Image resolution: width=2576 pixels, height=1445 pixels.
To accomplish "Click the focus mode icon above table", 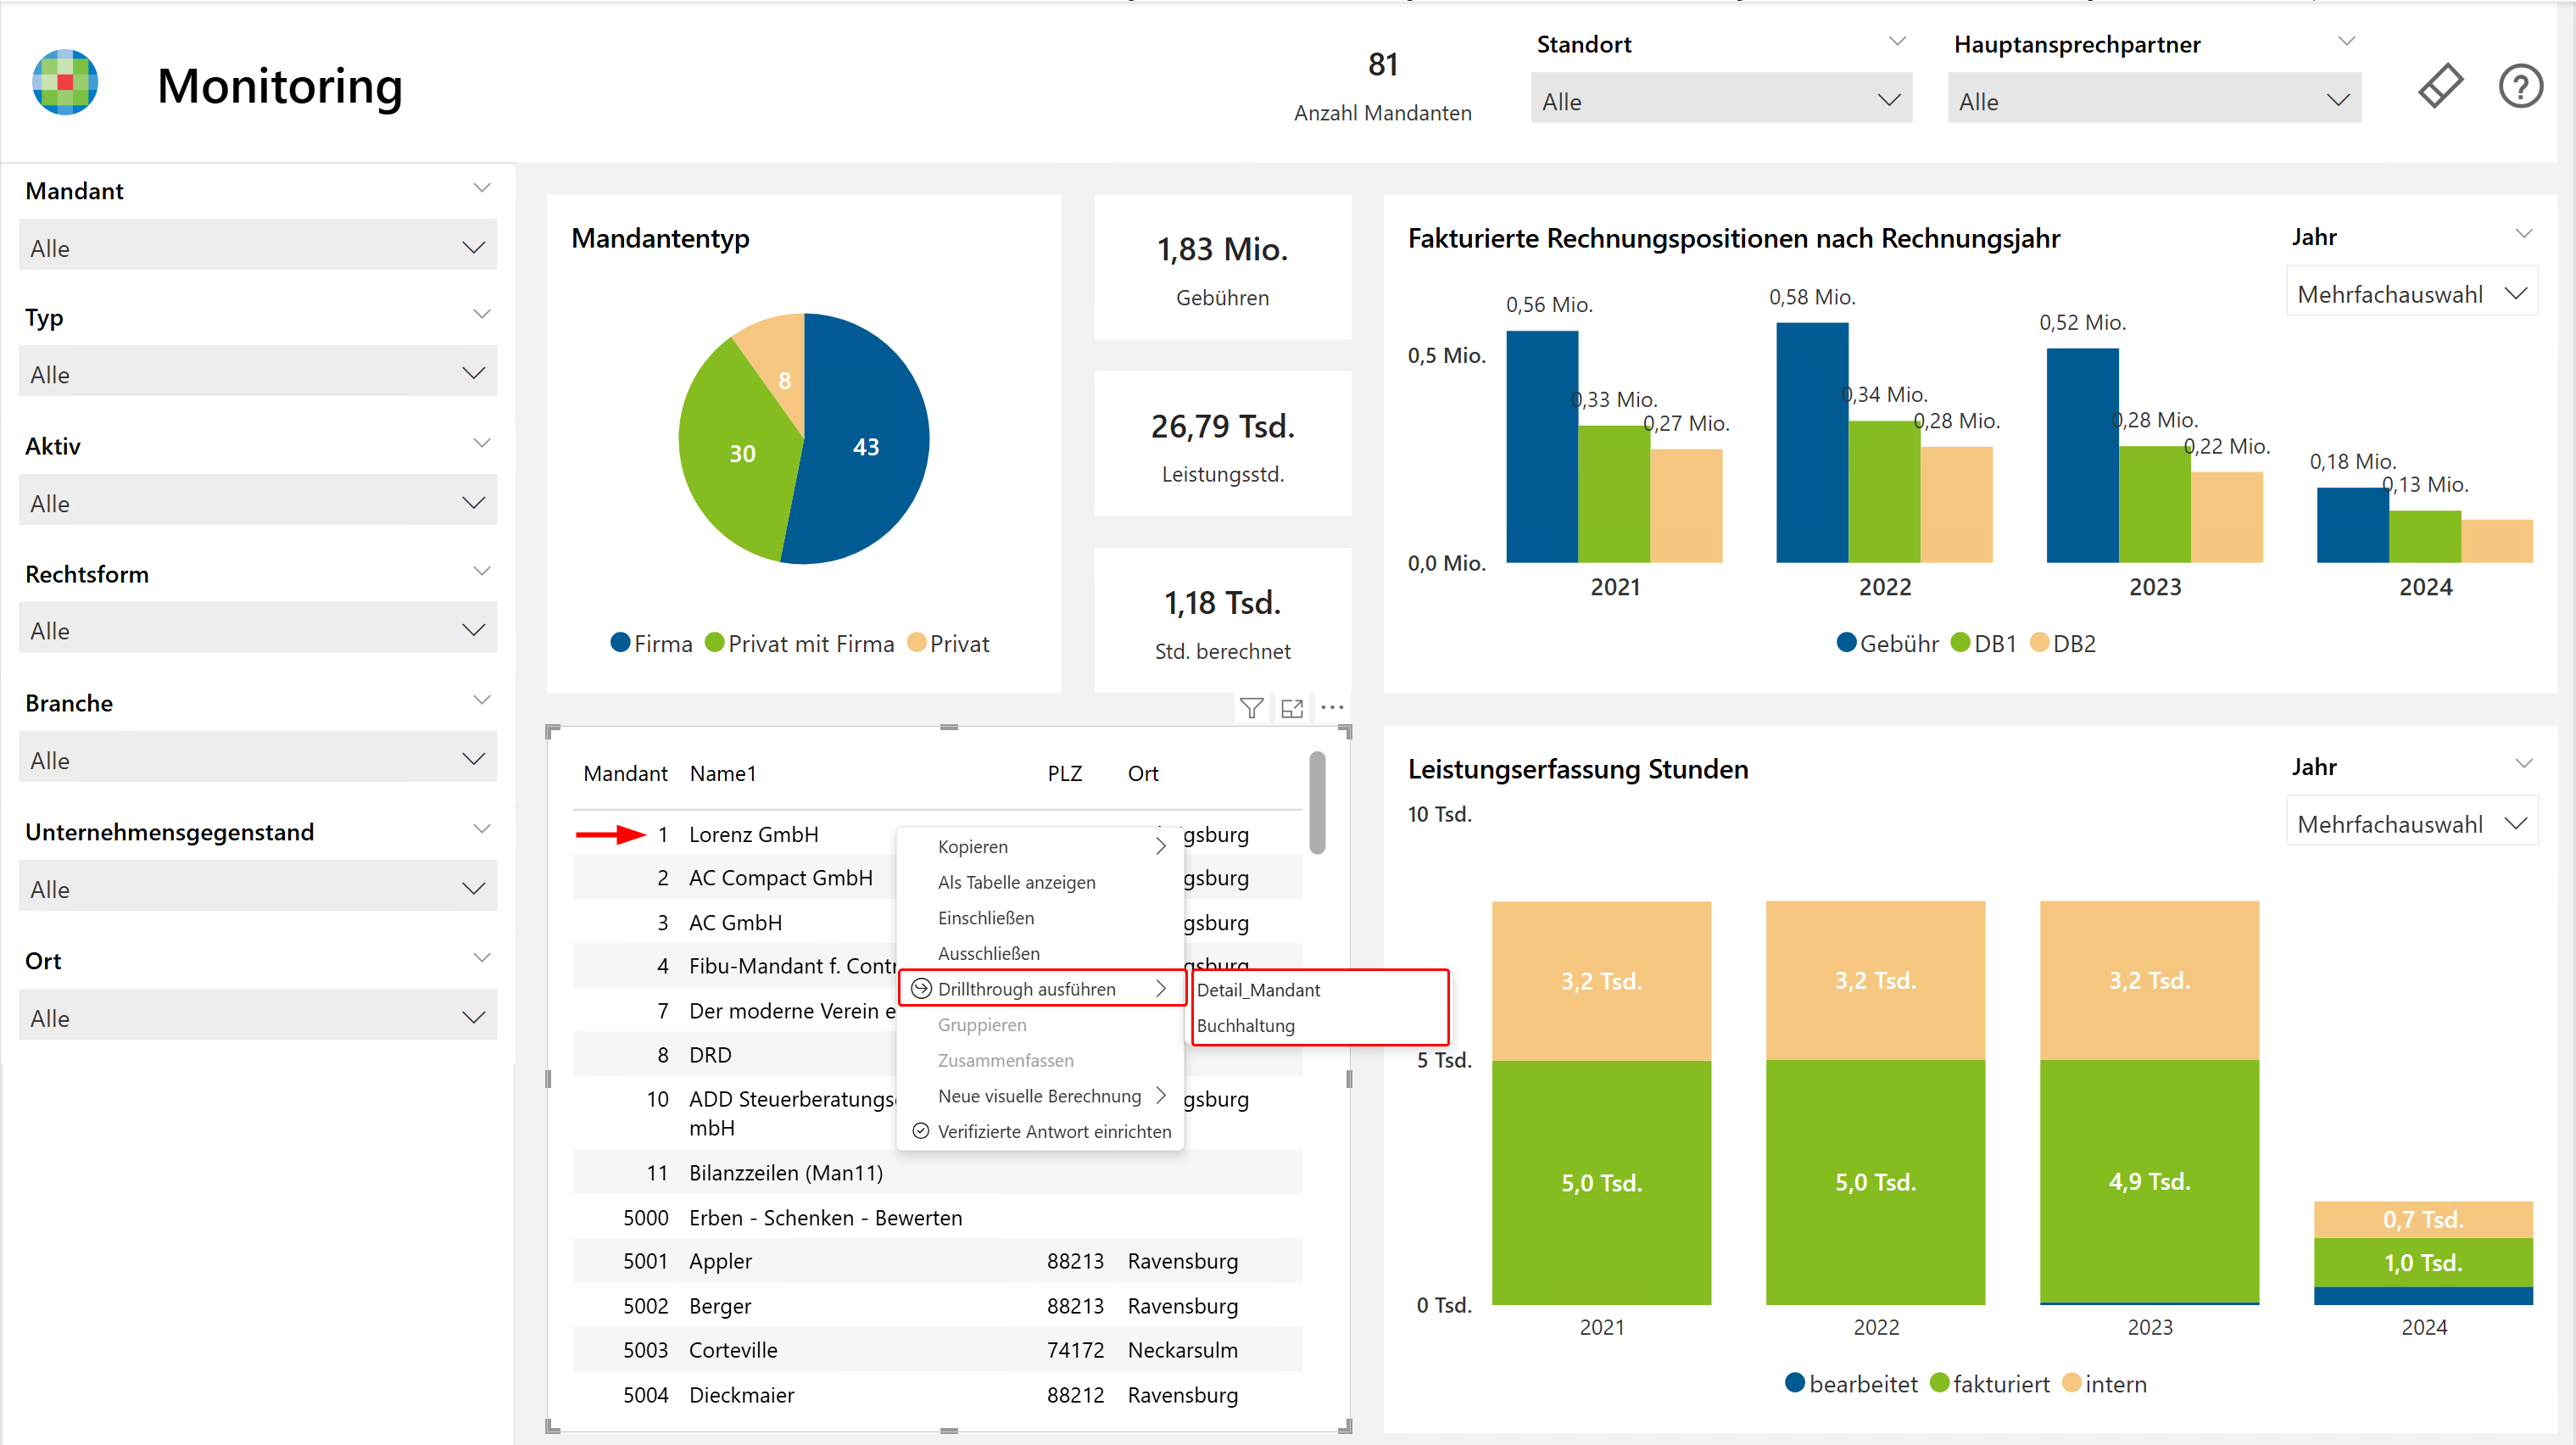I will point(1292,708).
